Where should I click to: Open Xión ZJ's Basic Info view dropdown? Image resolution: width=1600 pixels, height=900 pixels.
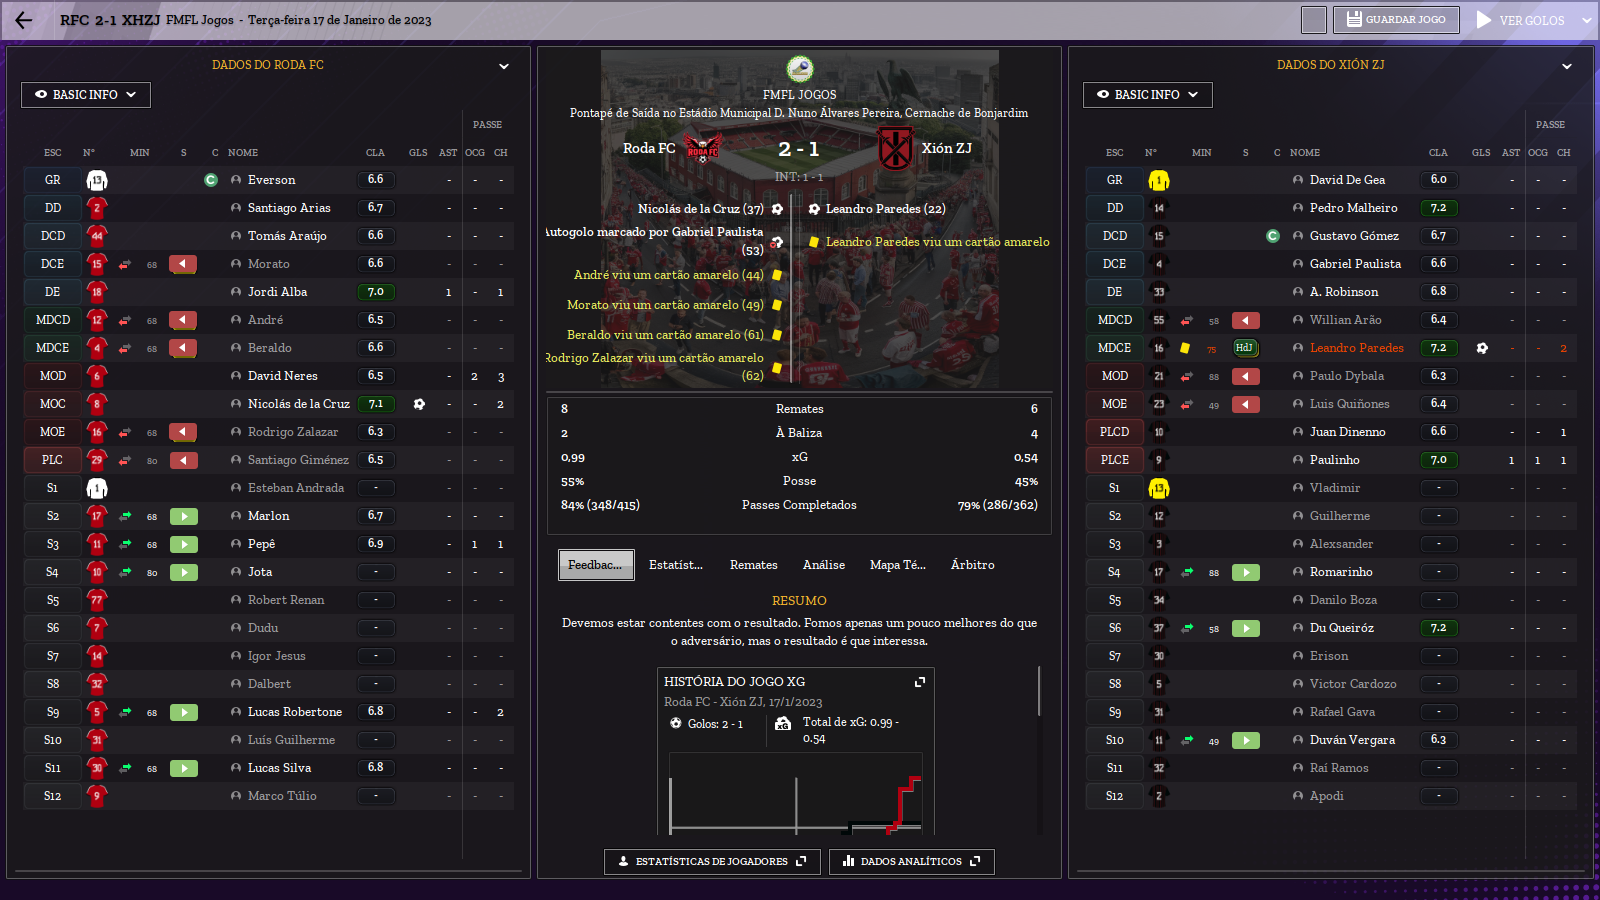coord(1147,95)
